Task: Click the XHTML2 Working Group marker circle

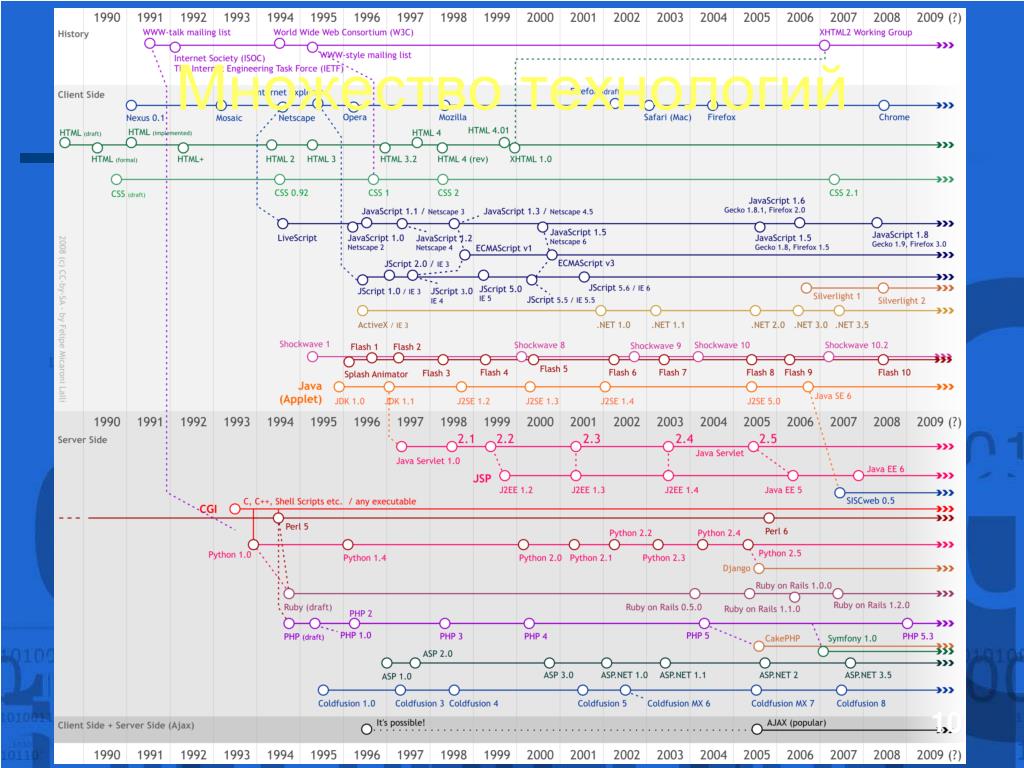Action: (824, 45)
